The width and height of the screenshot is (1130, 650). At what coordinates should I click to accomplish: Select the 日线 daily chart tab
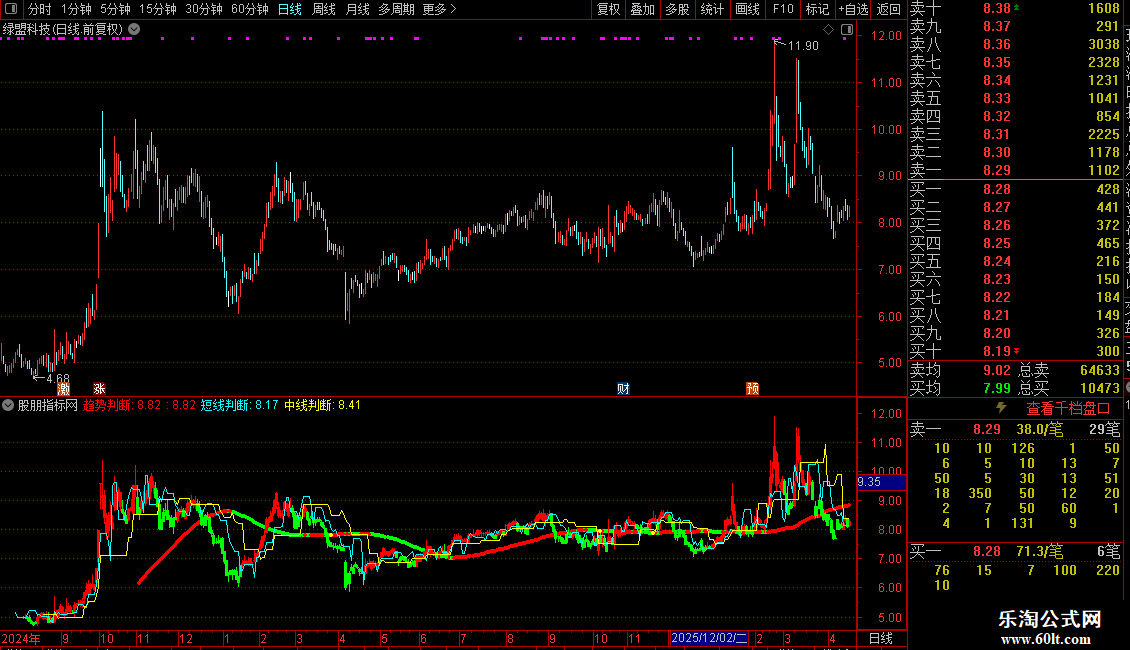[290, 9]
